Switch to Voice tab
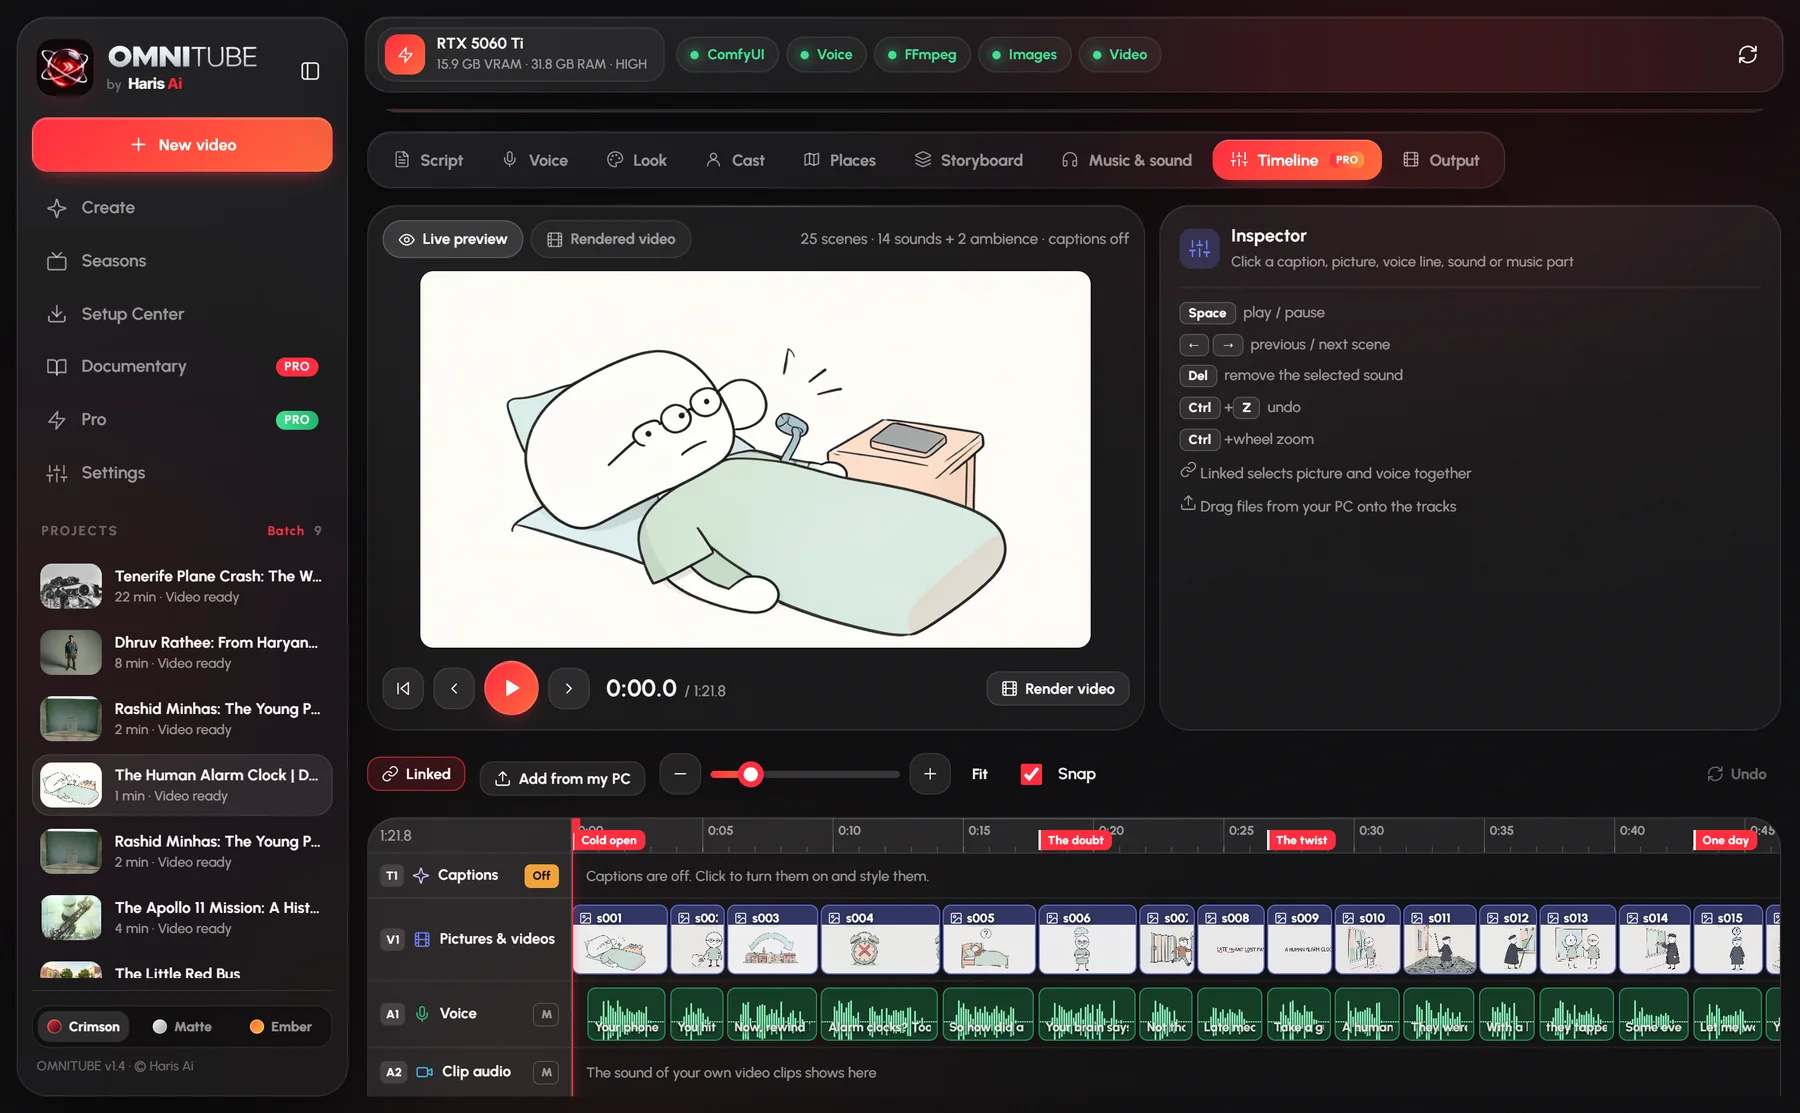The height and width of the screenshot is (1113, 1800). [535, 160]
